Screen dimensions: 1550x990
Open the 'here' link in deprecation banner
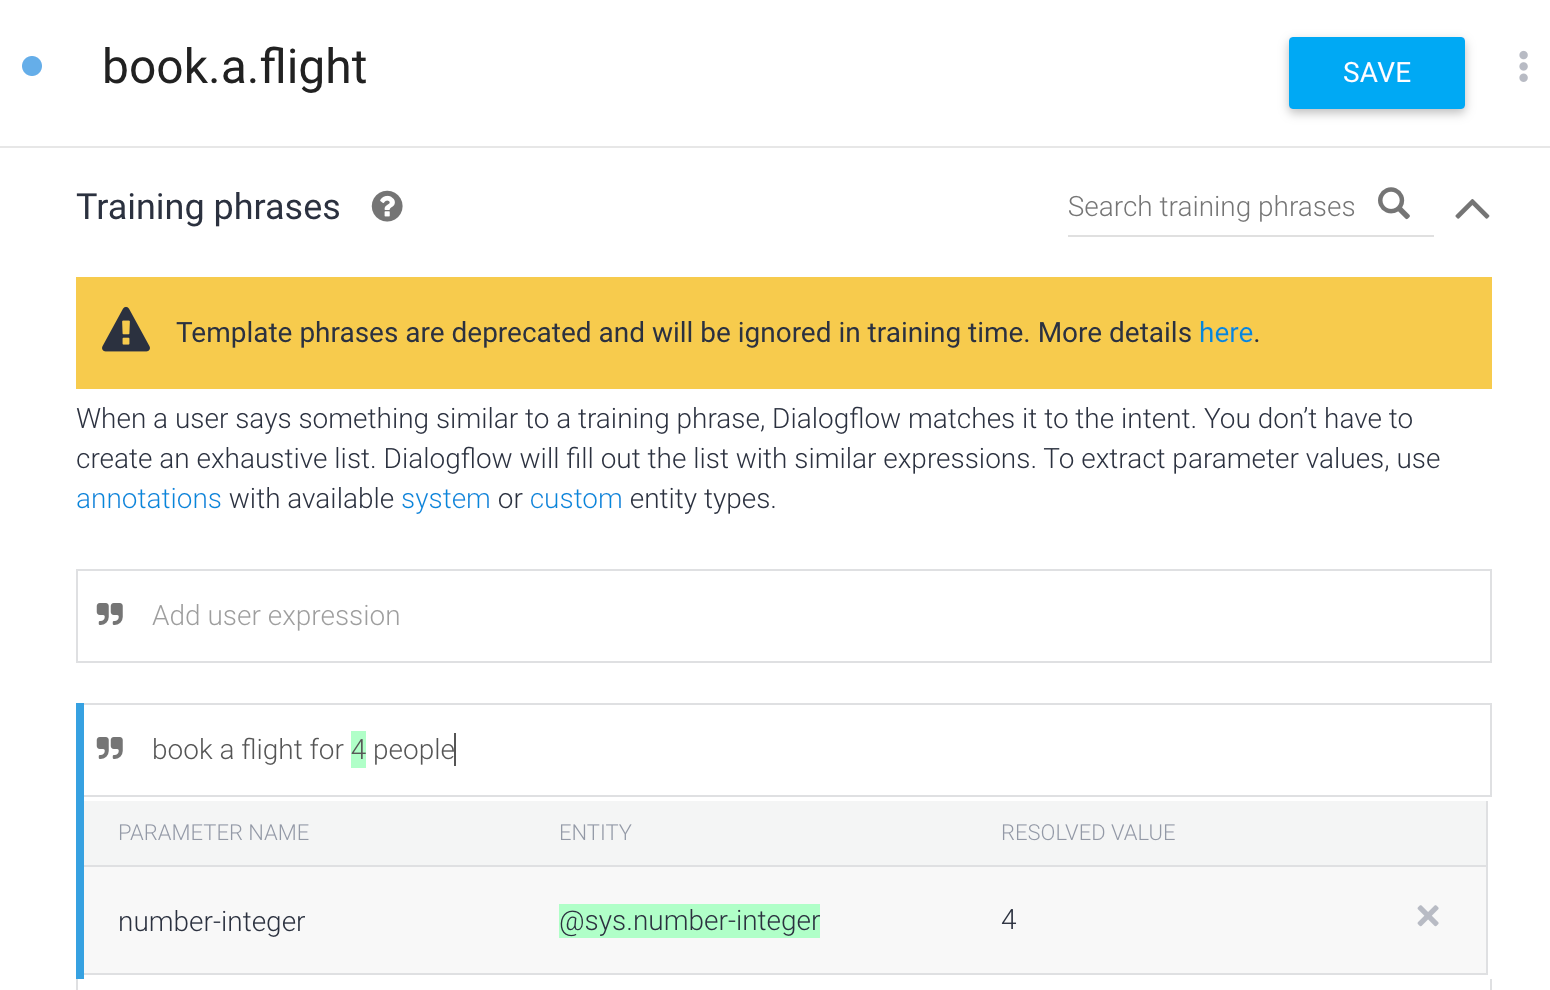[x=1225, y=333]
